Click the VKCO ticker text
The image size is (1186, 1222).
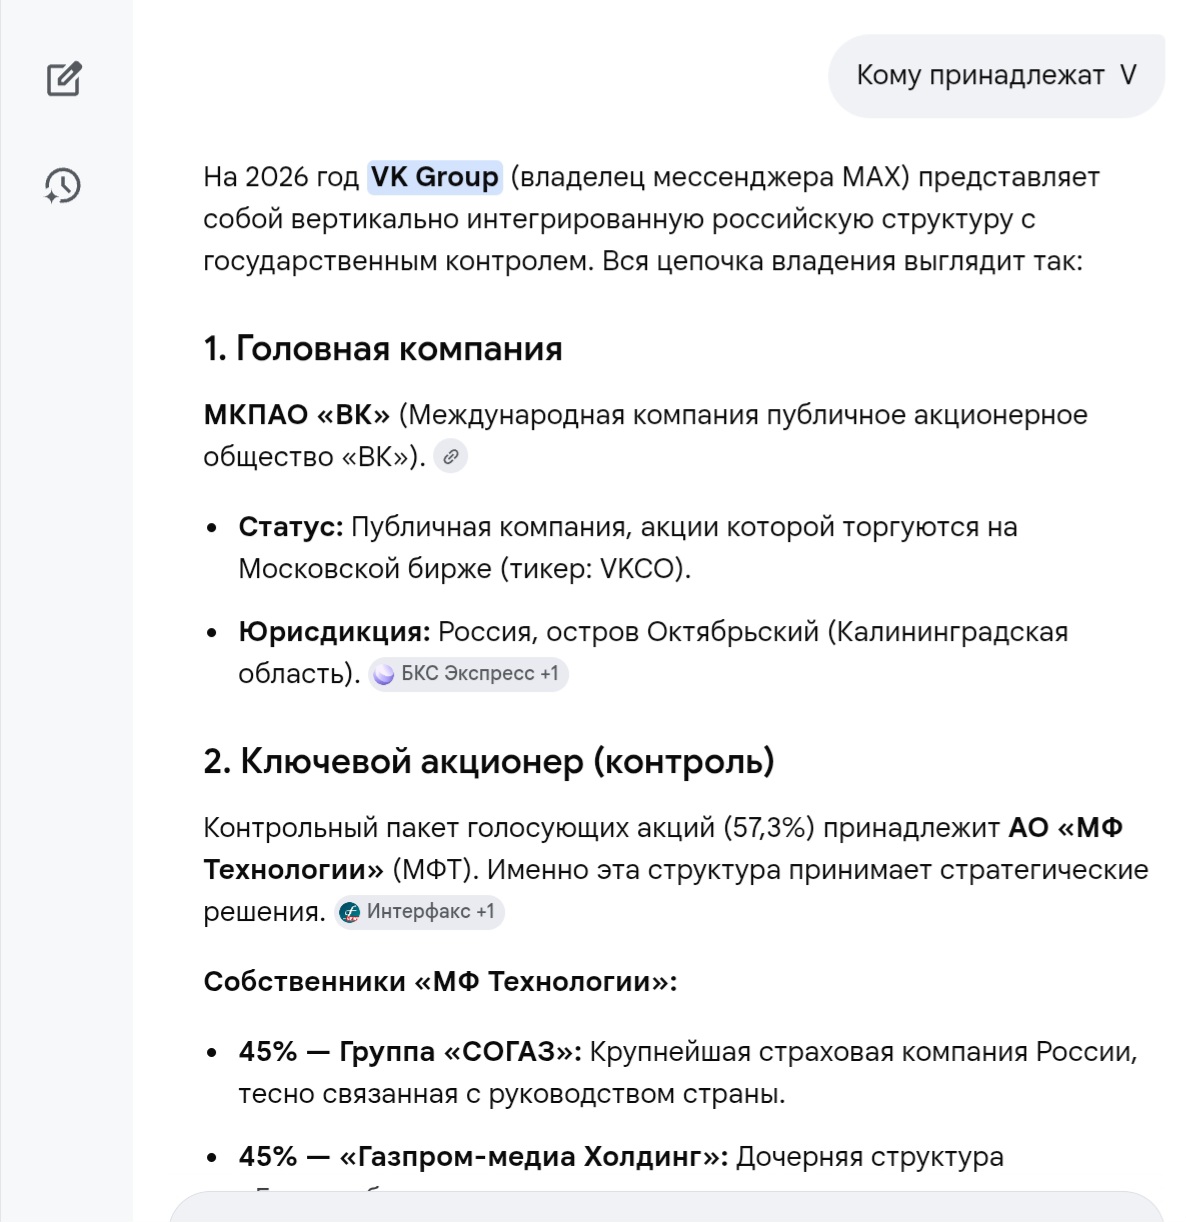(x=638, y=569)
